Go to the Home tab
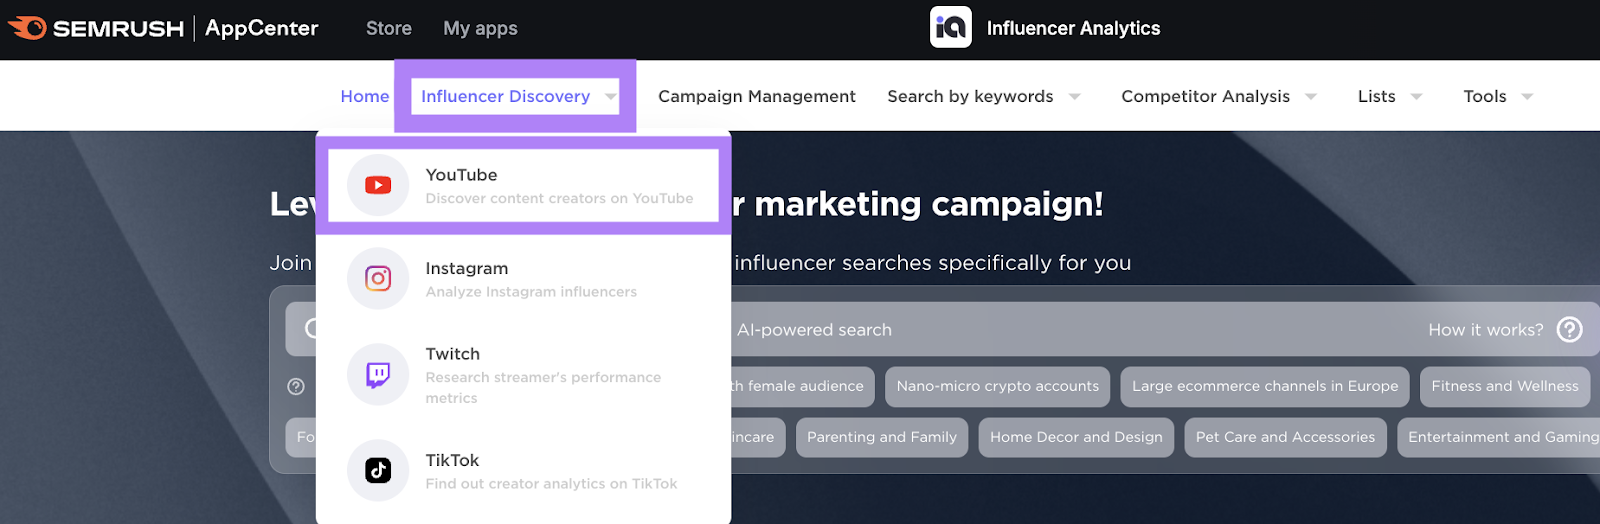Screen dimensions: 1600x524 coord(364,97)
